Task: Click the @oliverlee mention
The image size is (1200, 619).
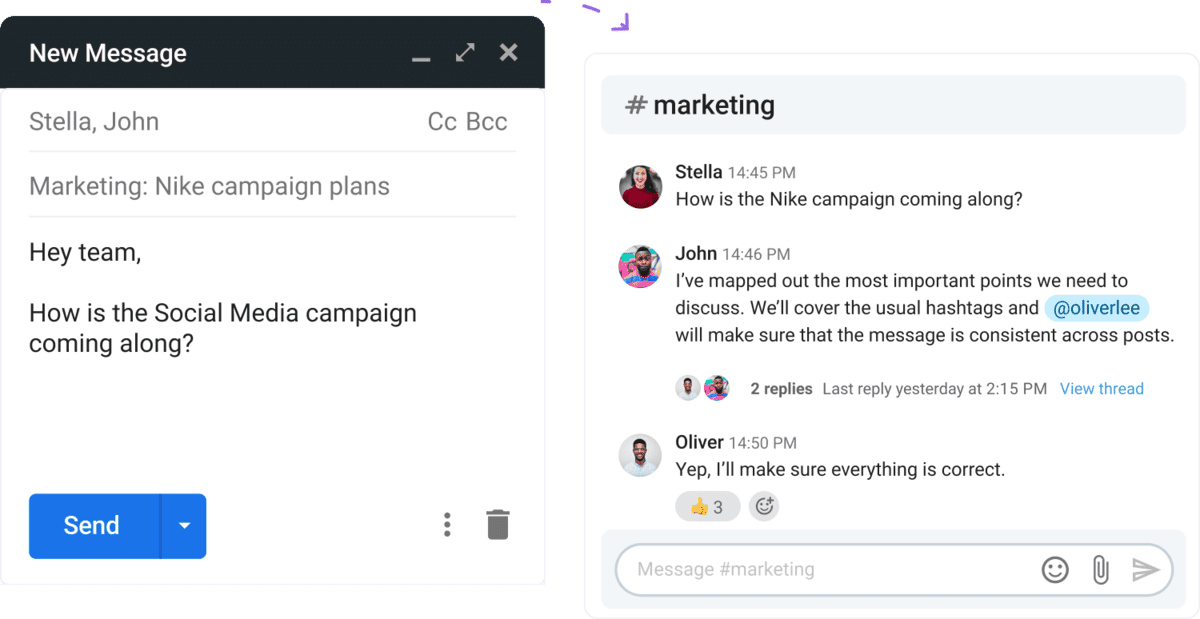Action: pos(1097,308)
